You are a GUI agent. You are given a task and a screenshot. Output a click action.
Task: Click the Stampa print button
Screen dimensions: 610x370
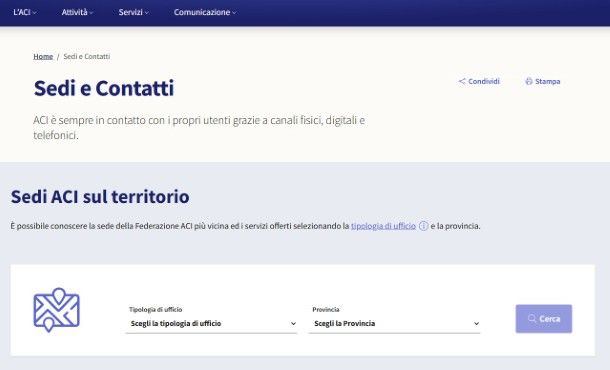click(543, 81)
